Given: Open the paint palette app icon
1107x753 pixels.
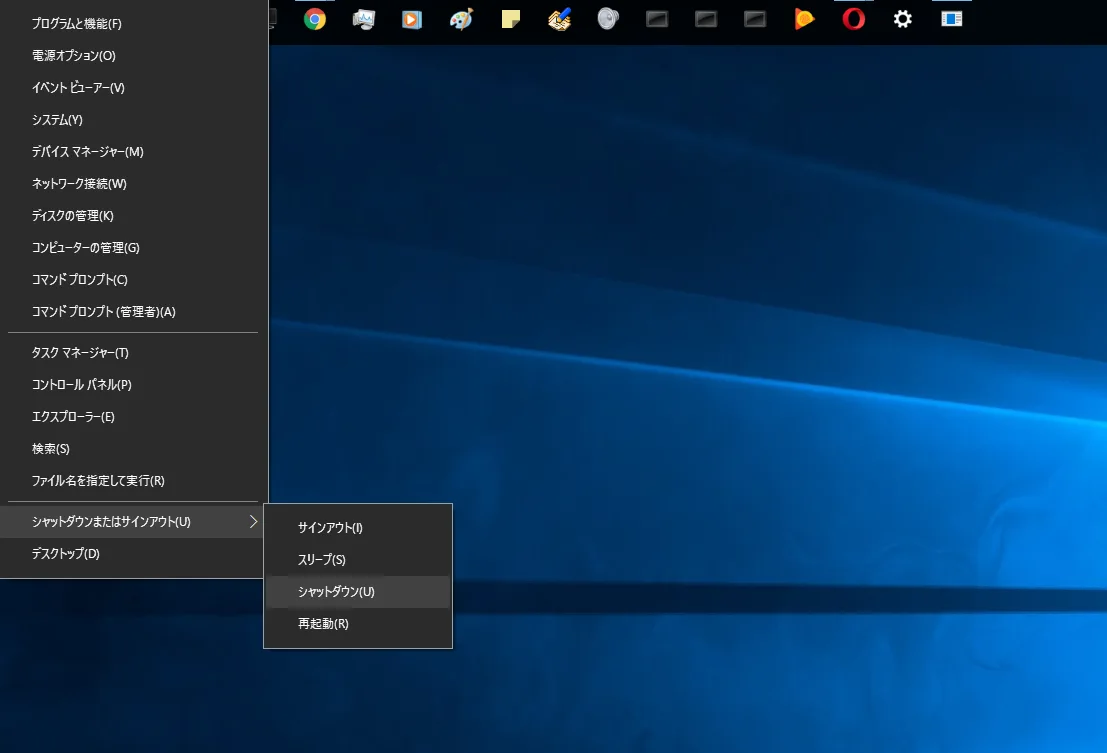Looking at the screenshot, I should 461,20.
